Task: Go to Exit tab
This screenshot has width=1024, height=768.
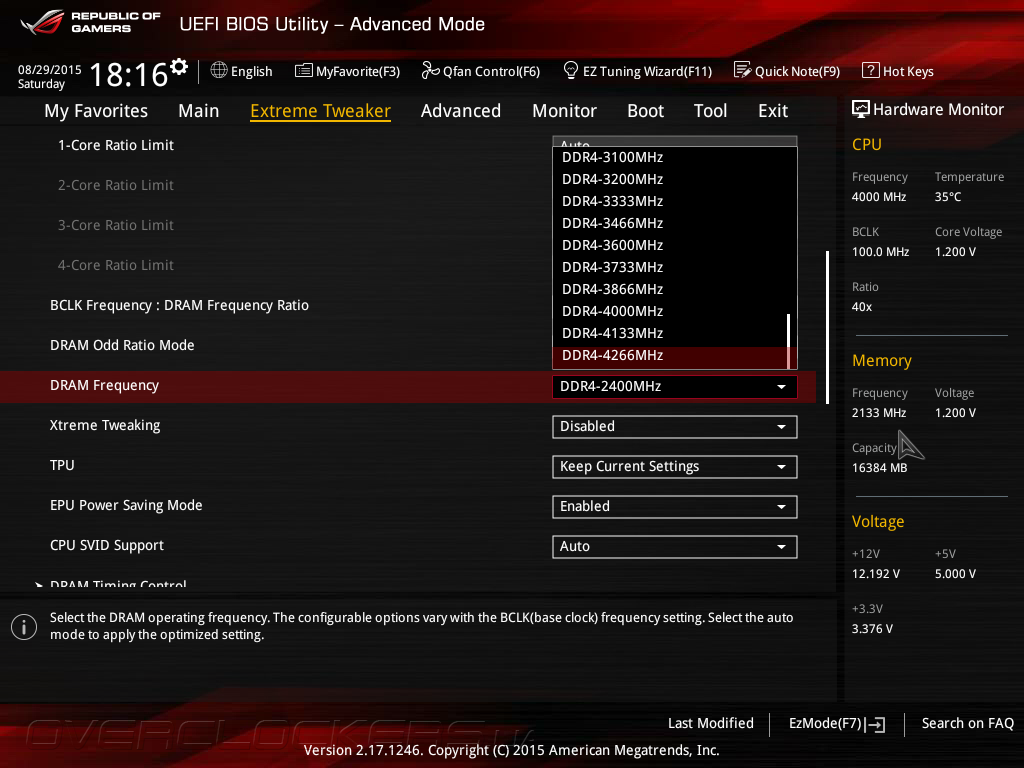Action: tap(773, 111)
